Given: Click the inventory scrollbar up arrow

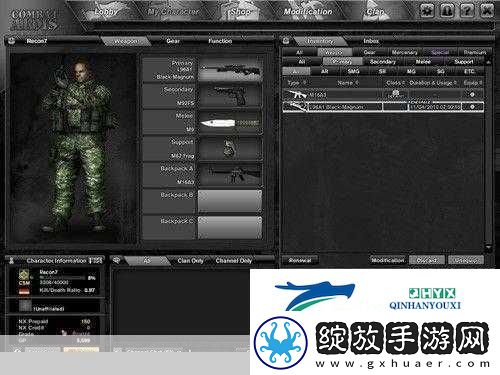Looking at the screenshot, I should coord(488,62).
